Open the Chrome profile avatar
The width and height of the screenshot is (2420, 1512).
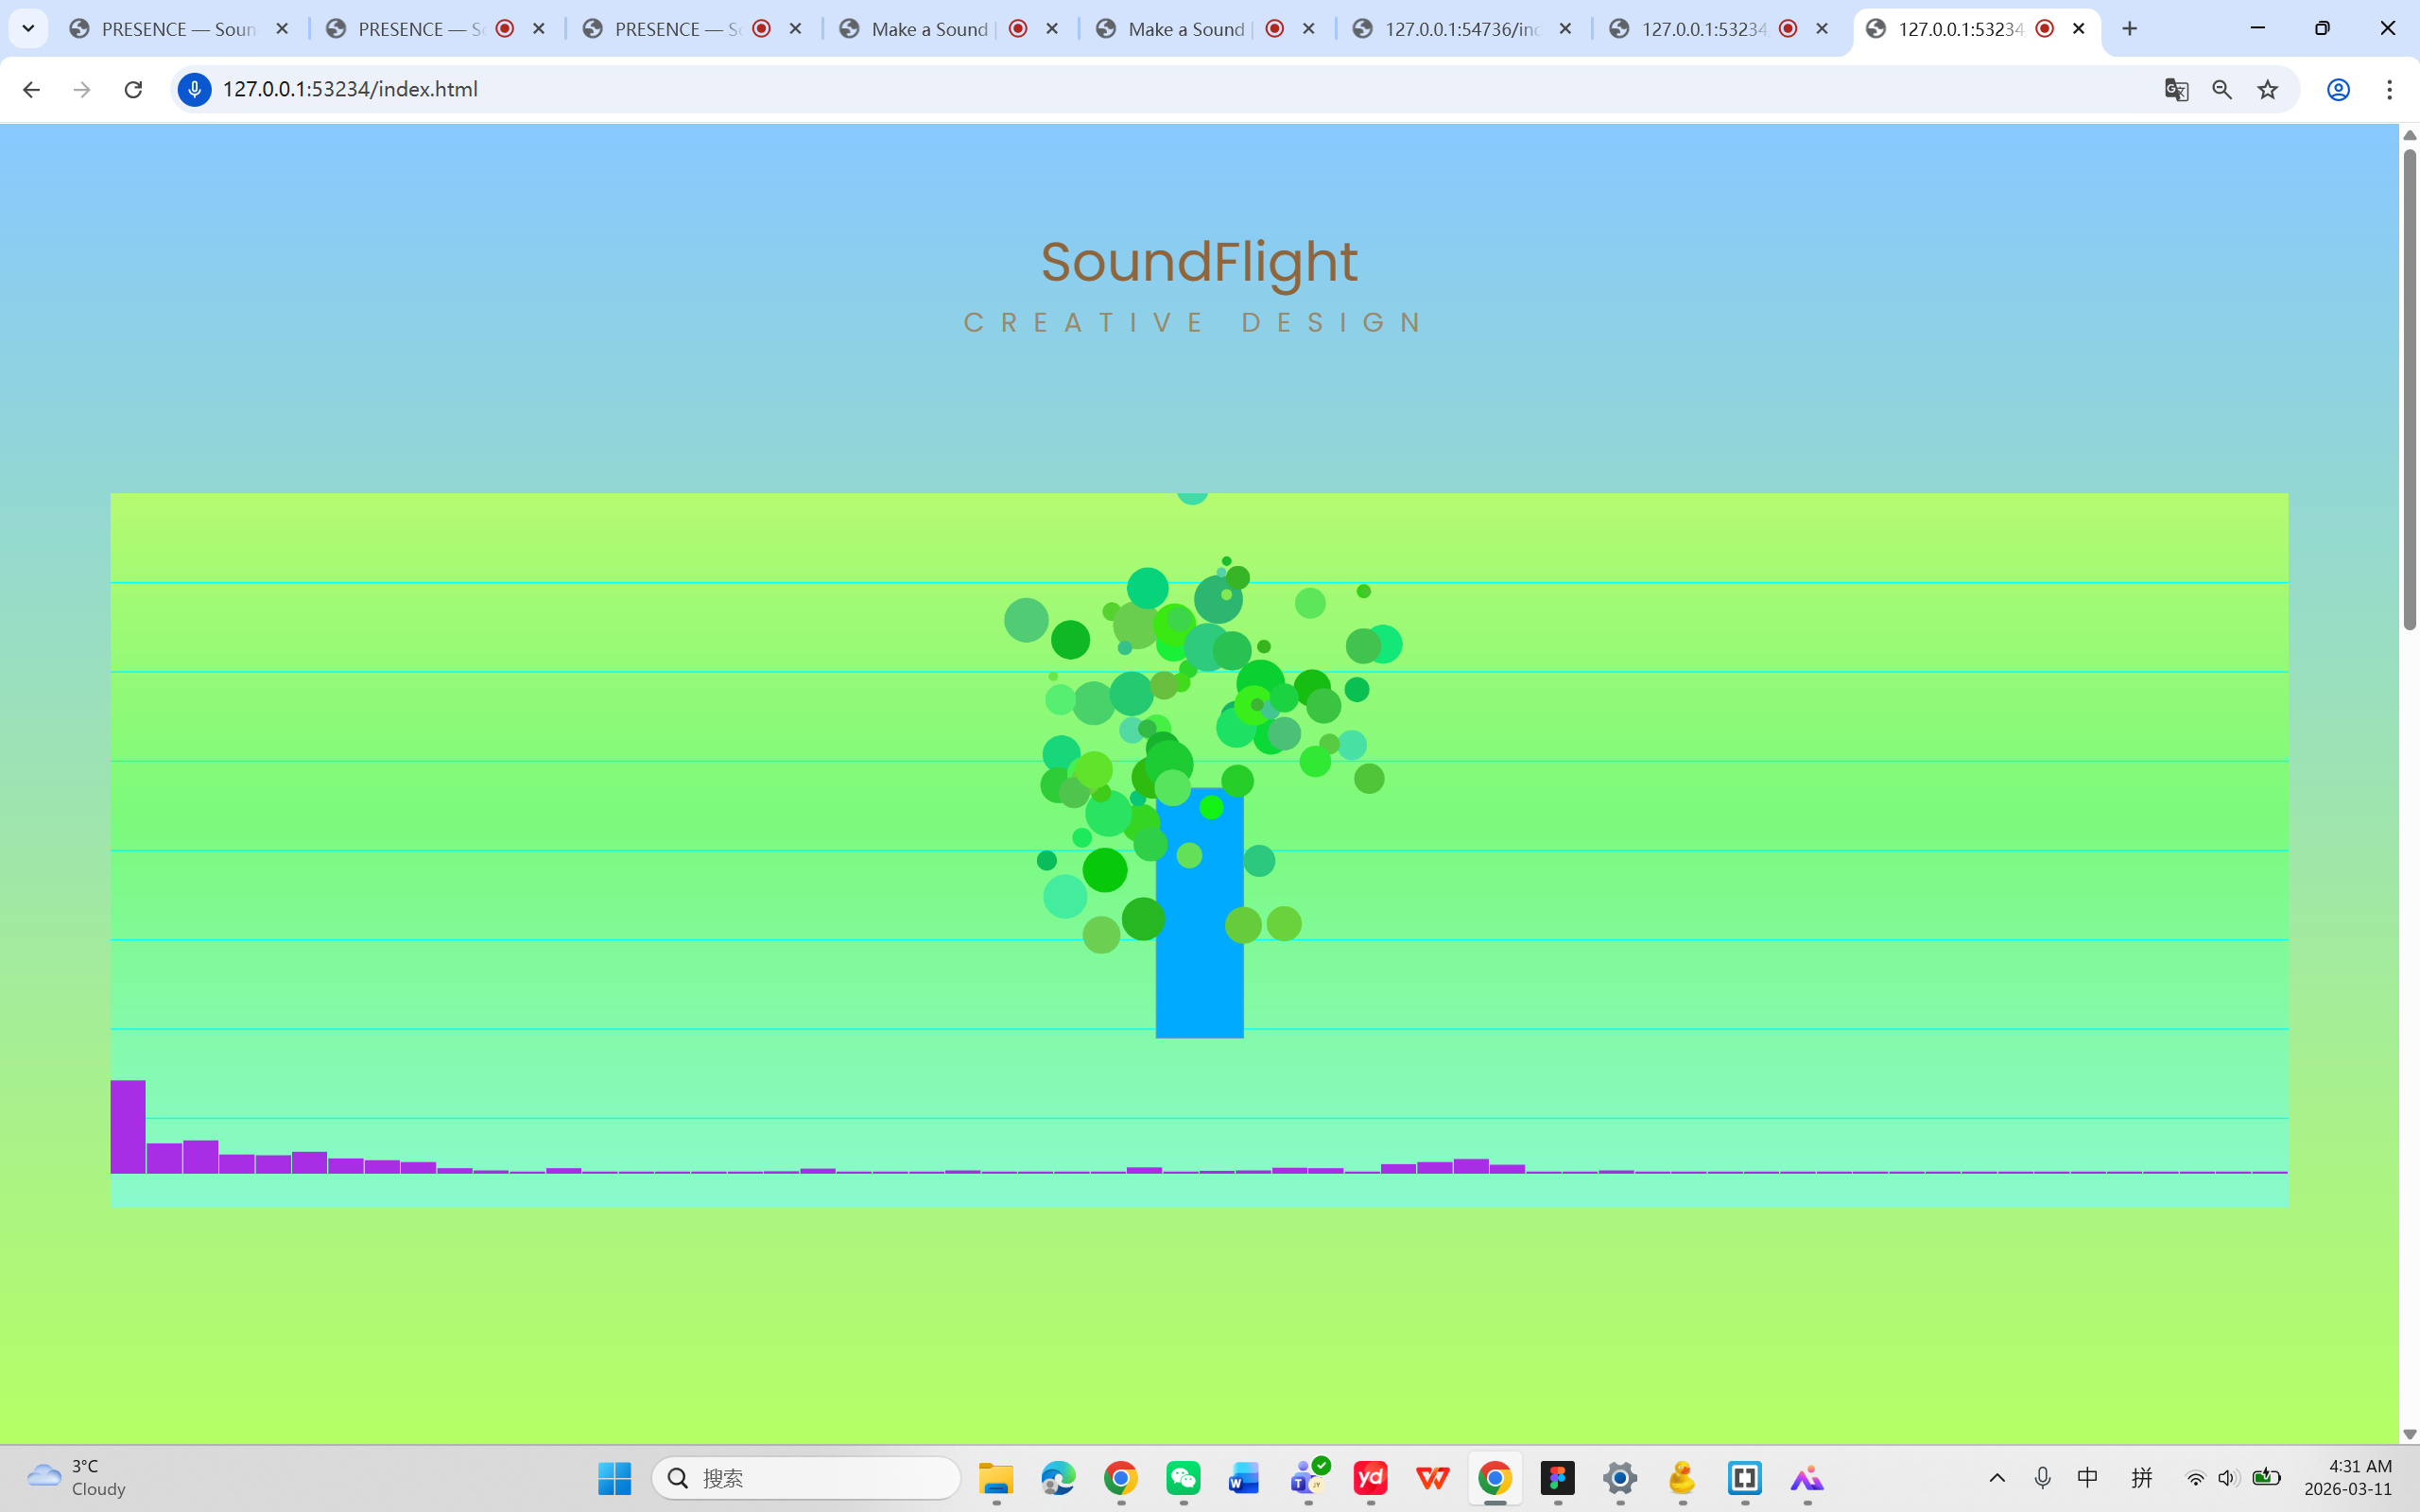coord(2337,89)
